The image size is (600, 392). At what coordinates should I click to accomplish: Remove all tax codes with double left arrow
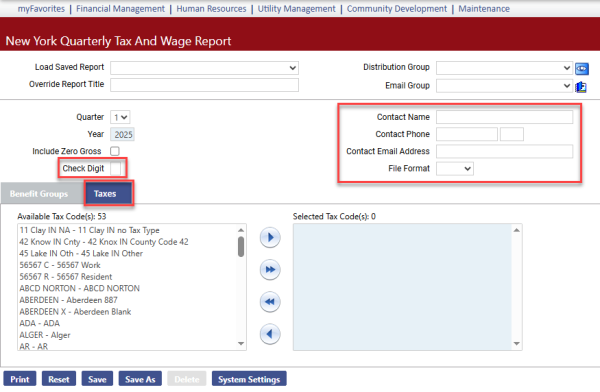click(x=270, y=302)
